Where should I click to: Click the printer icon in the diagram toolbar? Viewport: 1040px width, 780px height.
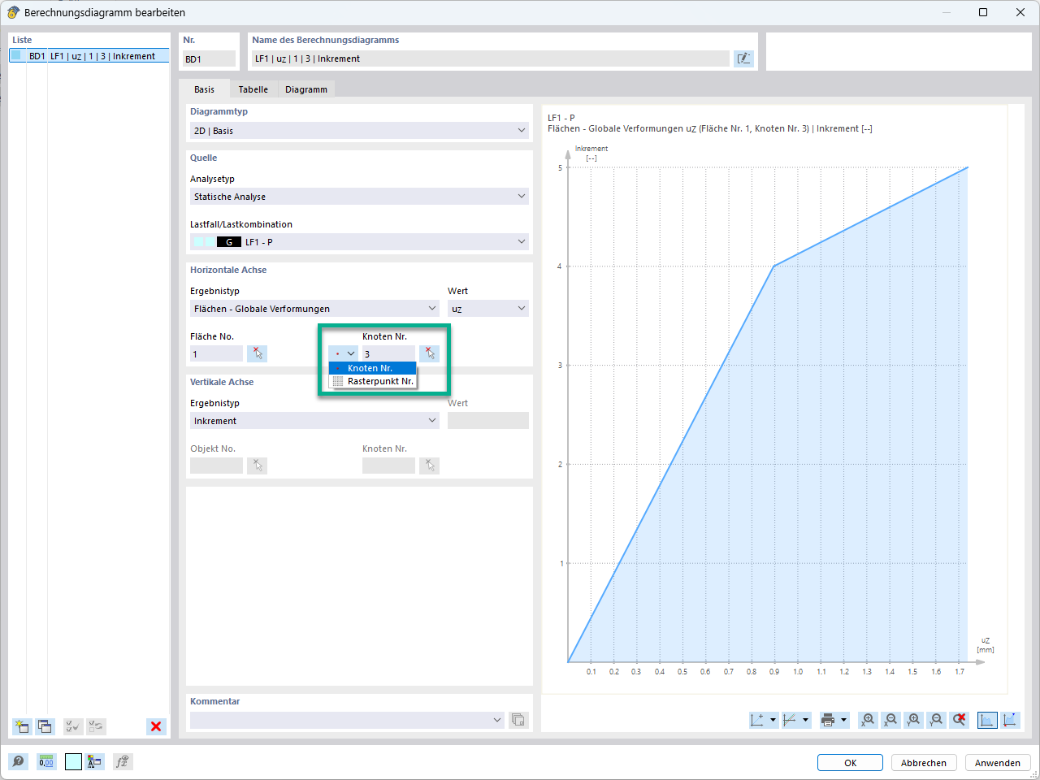pos(828,720)
